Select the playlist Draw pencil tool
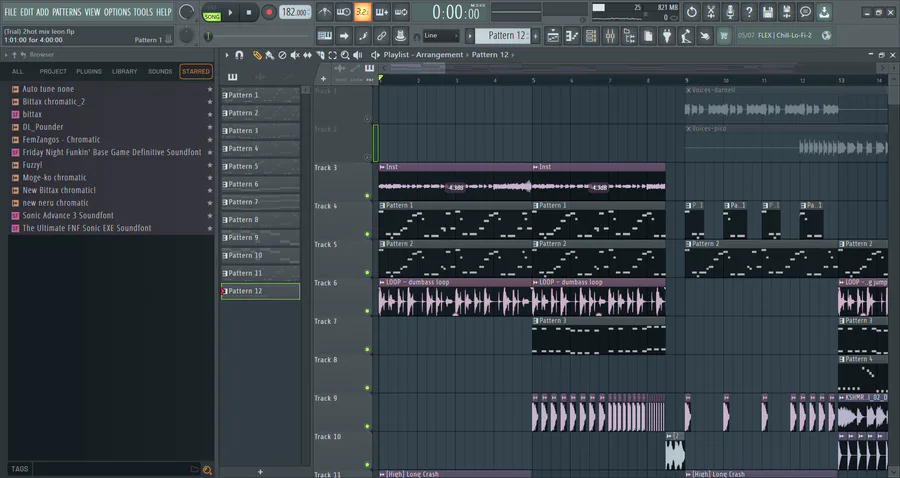Screen dimensions: 900x478 (257, 55)
